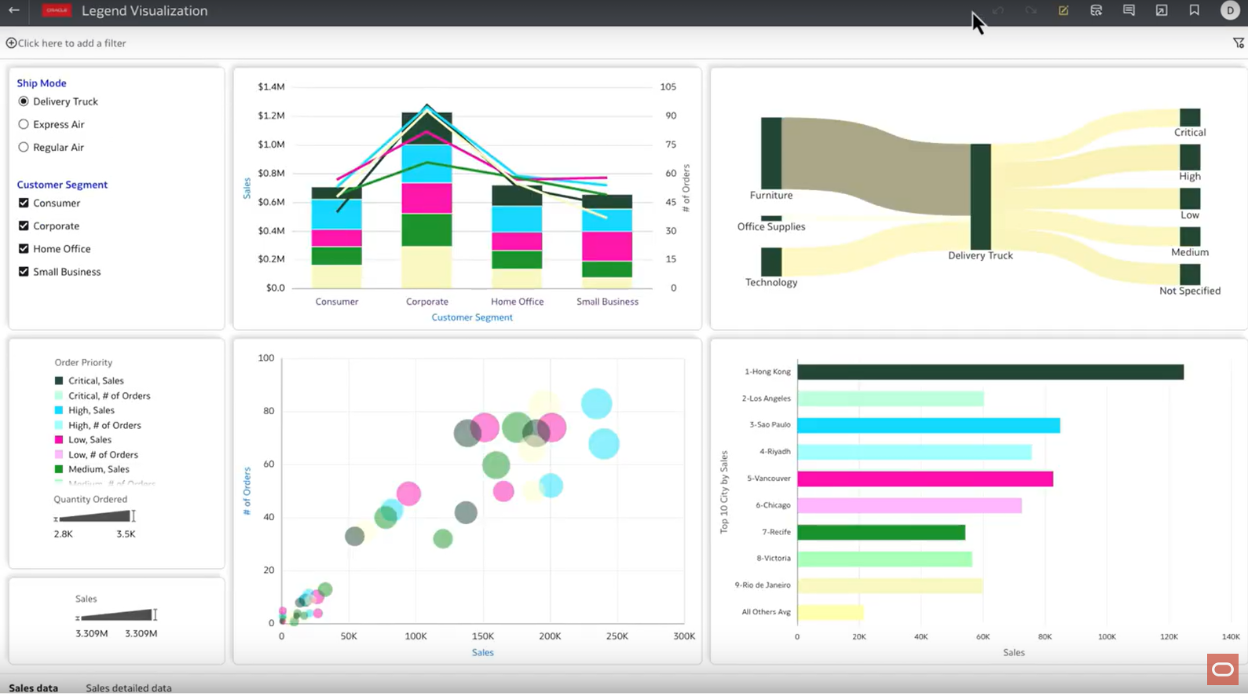Select the Express Air shipping option

click(x=23, y=124)
